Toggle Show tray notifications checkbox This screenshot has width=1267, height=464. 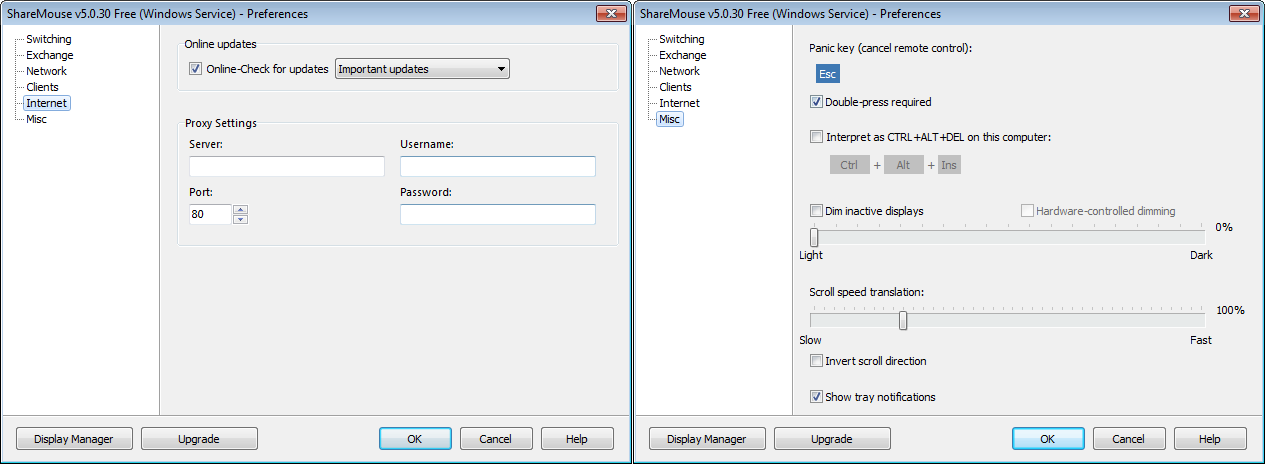pos(817,397)
